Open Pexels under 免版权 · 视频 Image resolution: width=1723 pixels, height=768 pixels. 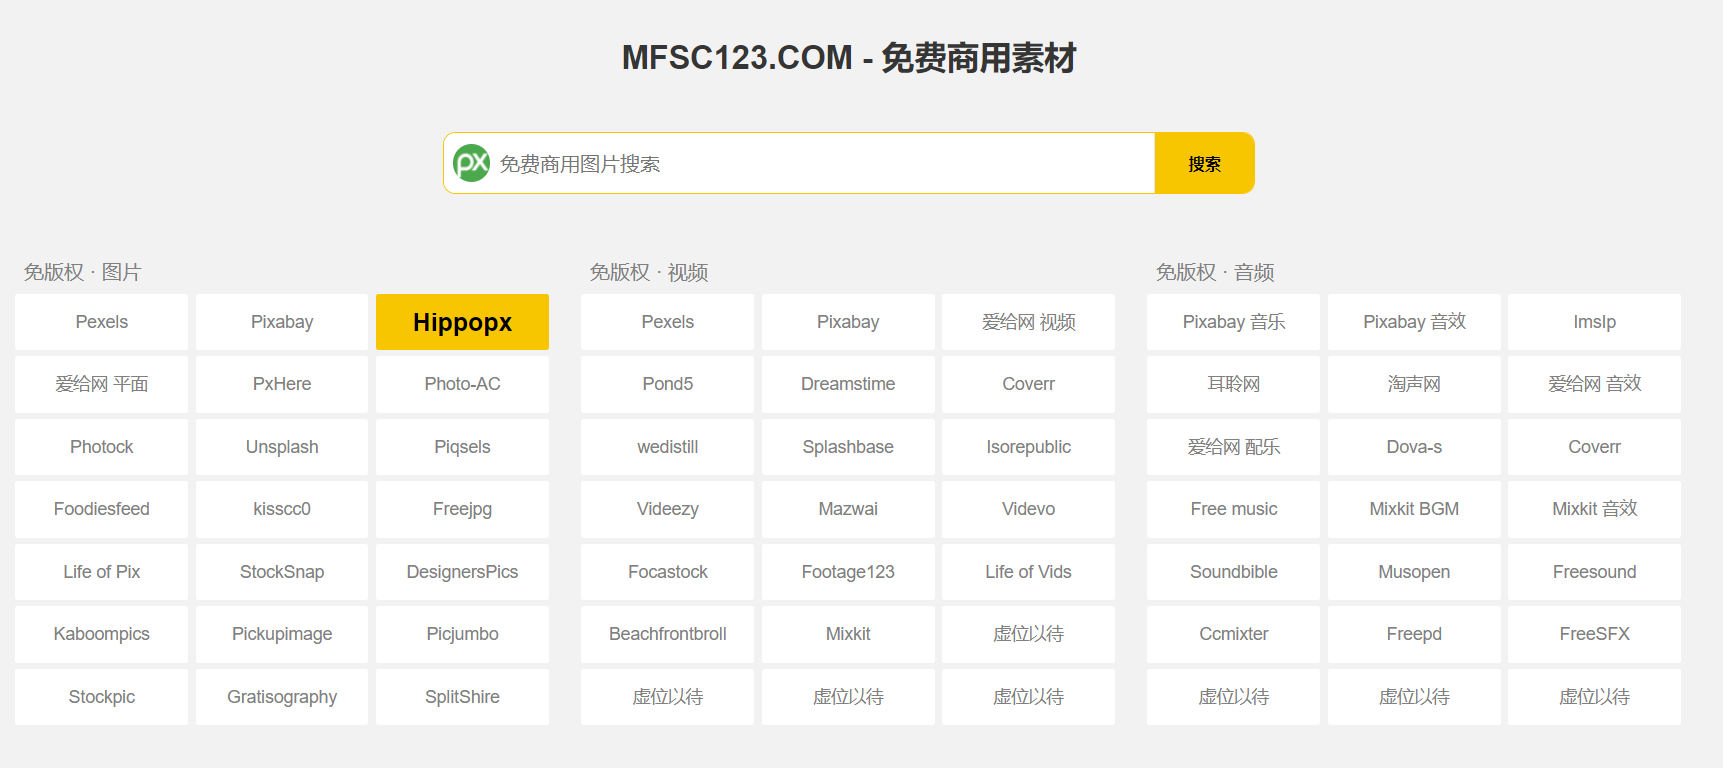tap(667, 322)
